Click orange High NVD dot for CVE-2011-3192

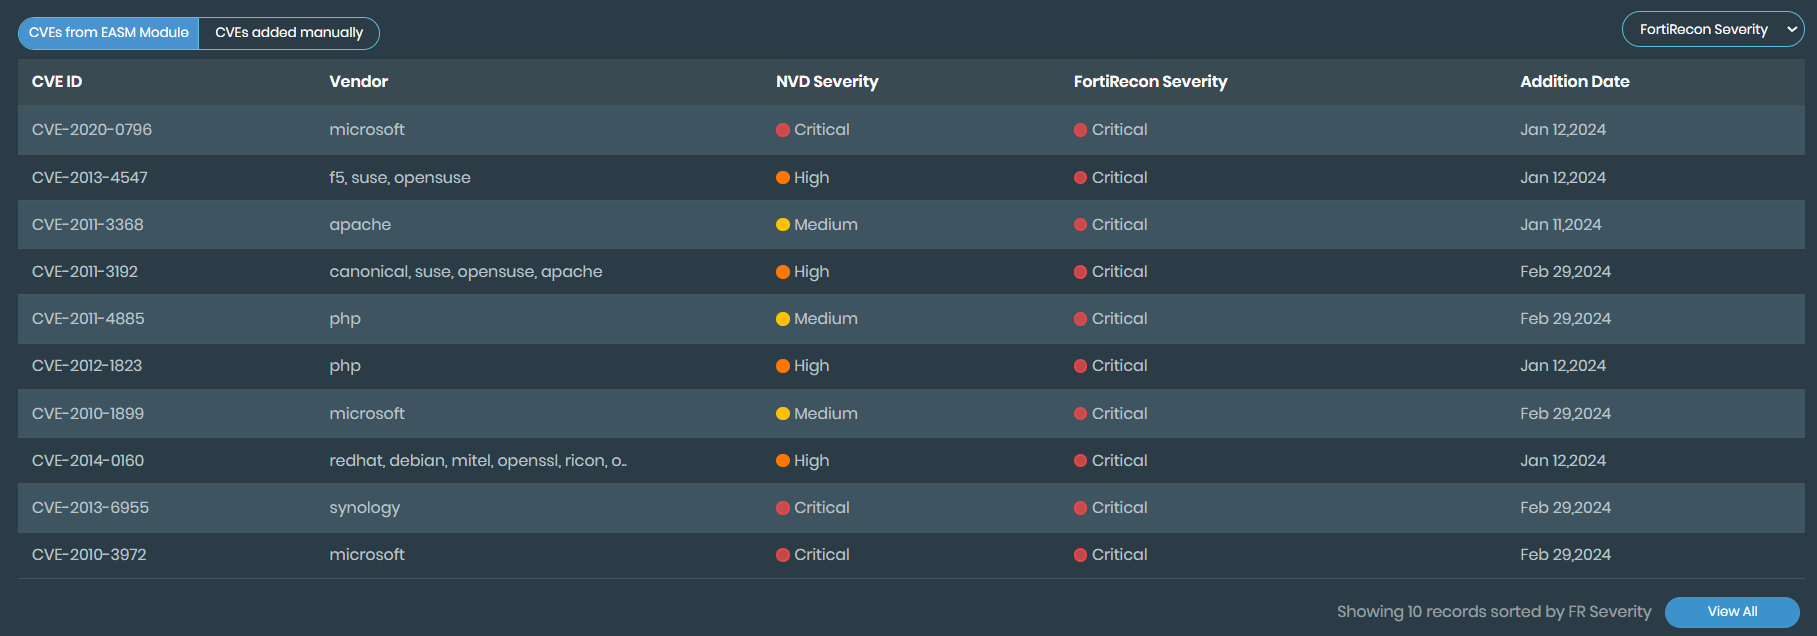coord(783,272)
